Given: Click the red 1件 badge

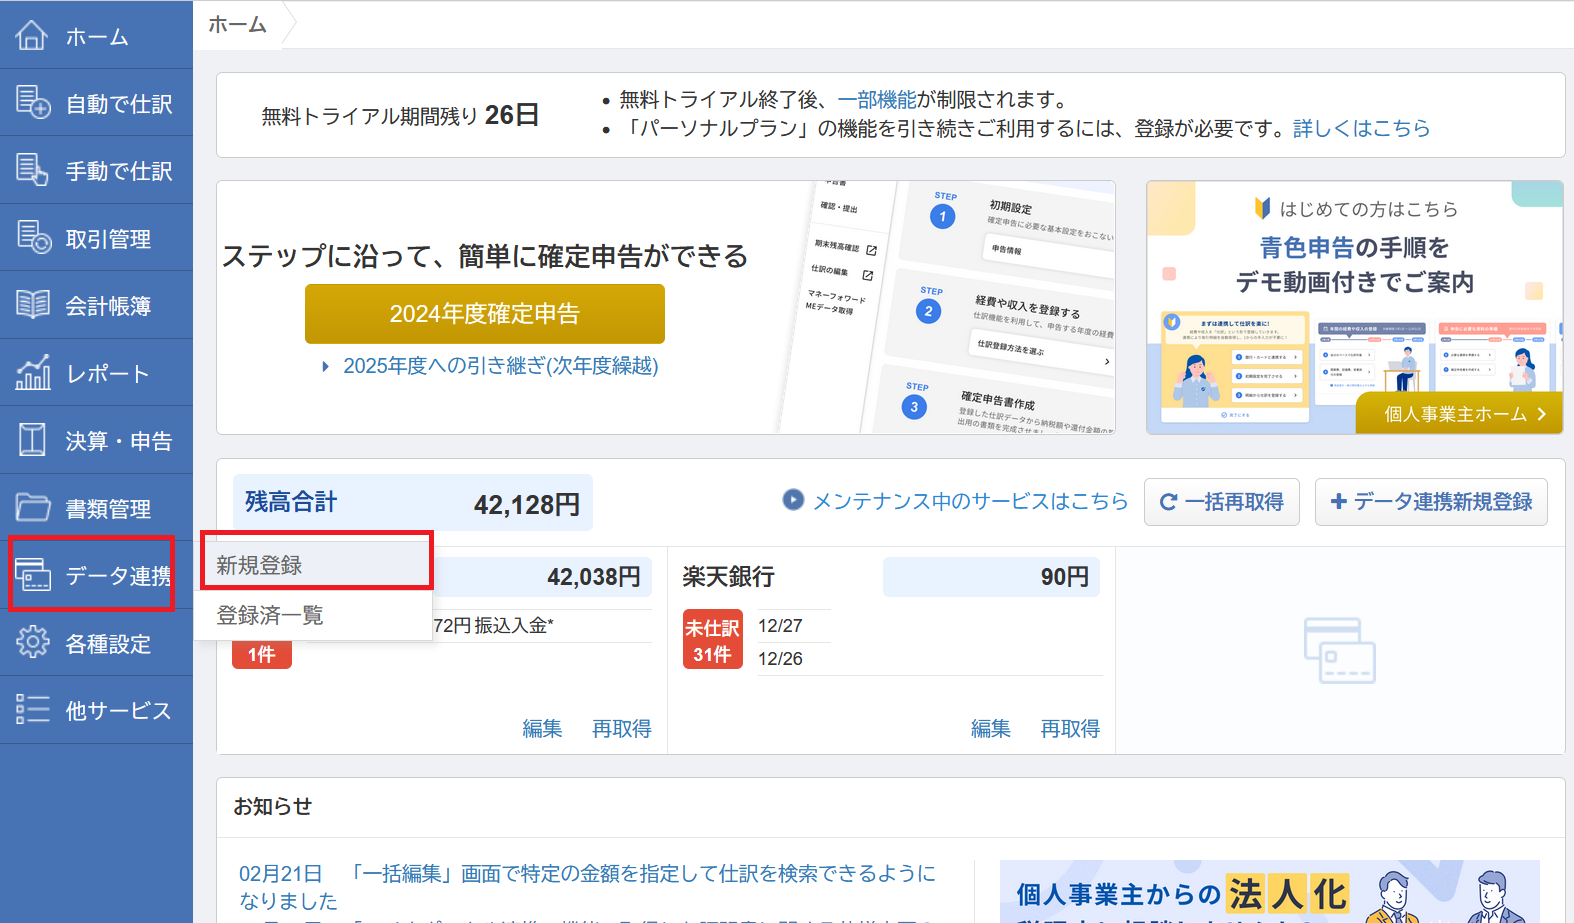Looking at the screenshot, I should pyautogui.click(x=262, y=654).
